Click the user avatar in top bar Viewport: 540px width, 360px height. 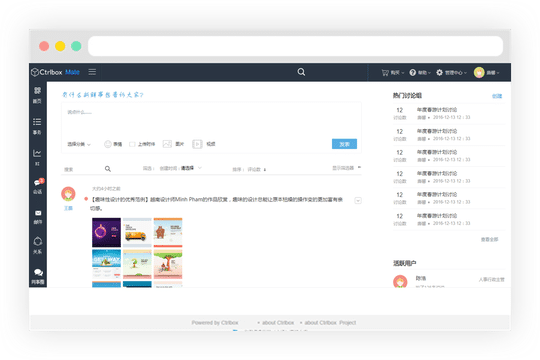click(x=479, y=72)
